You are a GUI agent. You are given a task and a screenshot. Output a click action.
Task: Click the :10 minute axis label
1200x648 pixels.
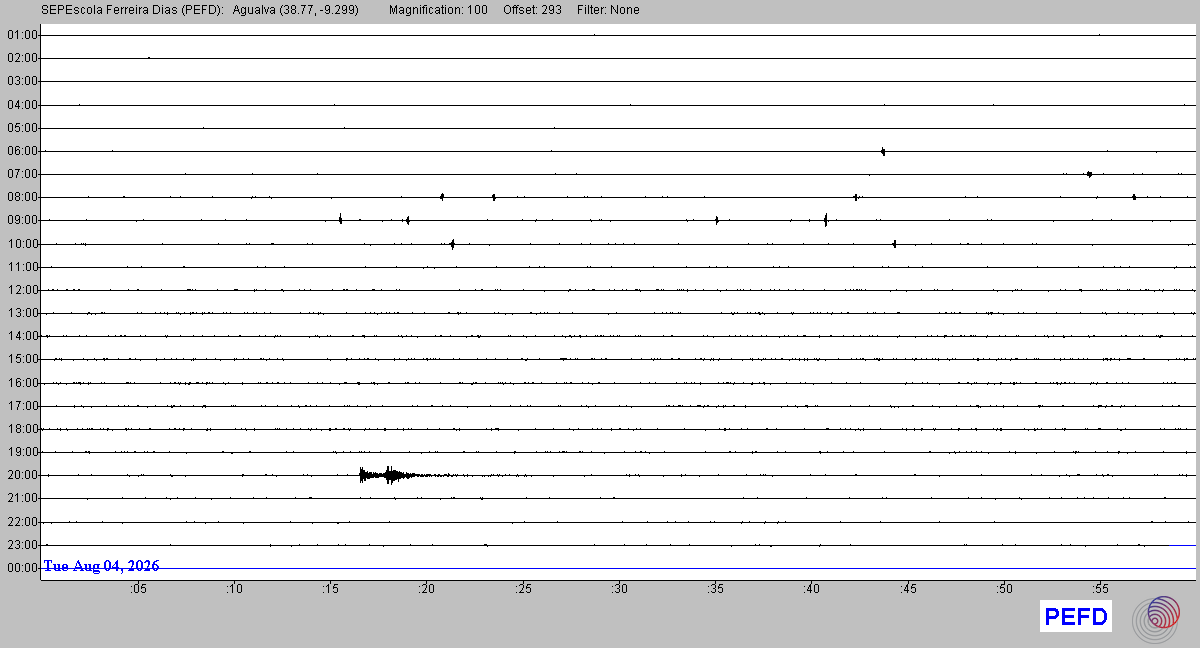[x=234, y=589]
